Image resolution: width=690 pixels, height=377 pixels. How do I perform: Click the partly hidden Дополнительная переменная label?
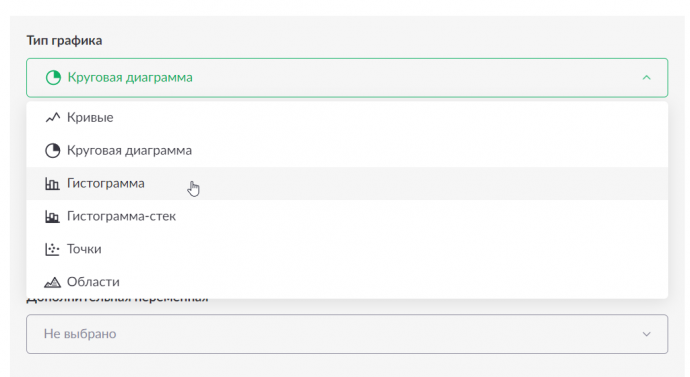click(x=117, y=301)
